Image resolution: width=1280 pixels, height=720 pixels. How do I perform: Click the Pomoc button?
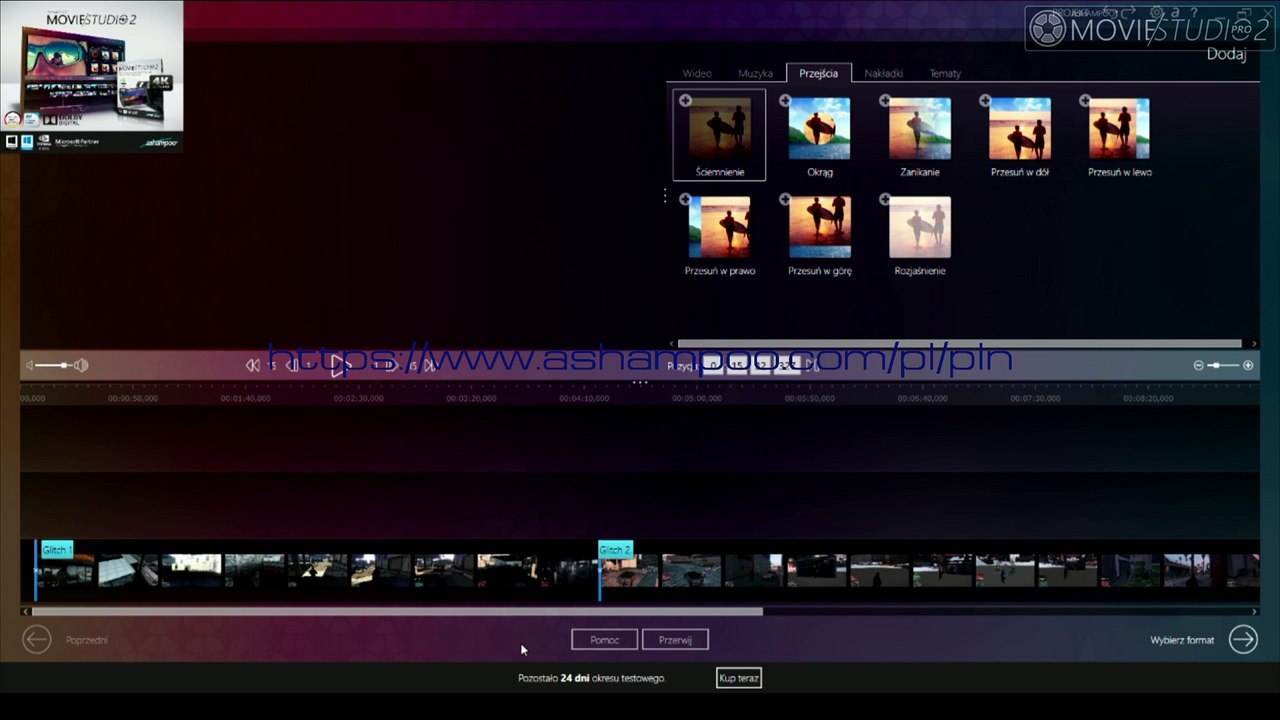(x=604, y=640)
